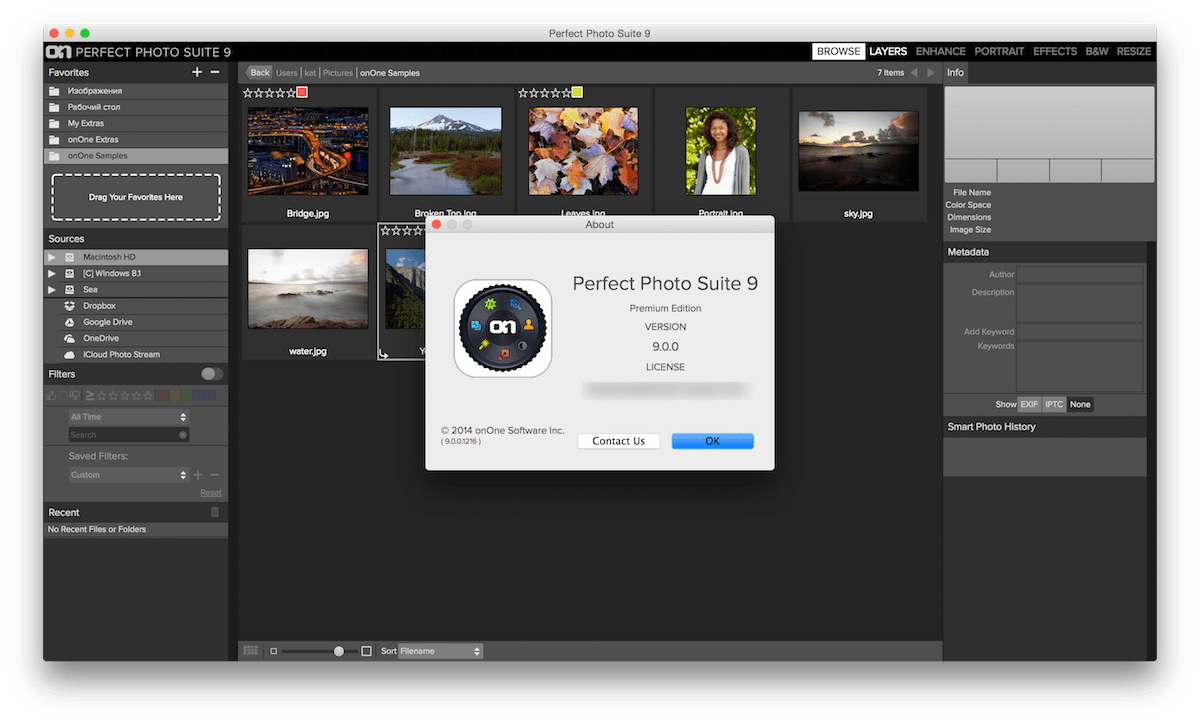Select onOne Extras in Favorites
1200x723 pixels.
click(x=136, y=140)
